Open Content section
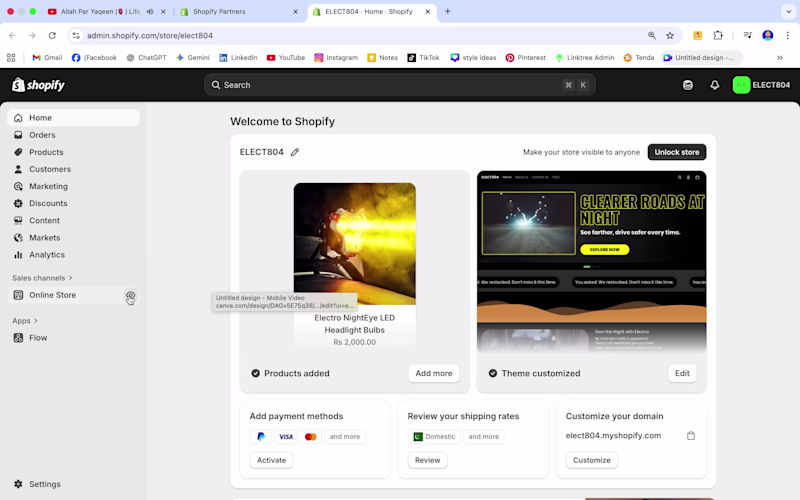800x500 pixels. click(73, 220)
